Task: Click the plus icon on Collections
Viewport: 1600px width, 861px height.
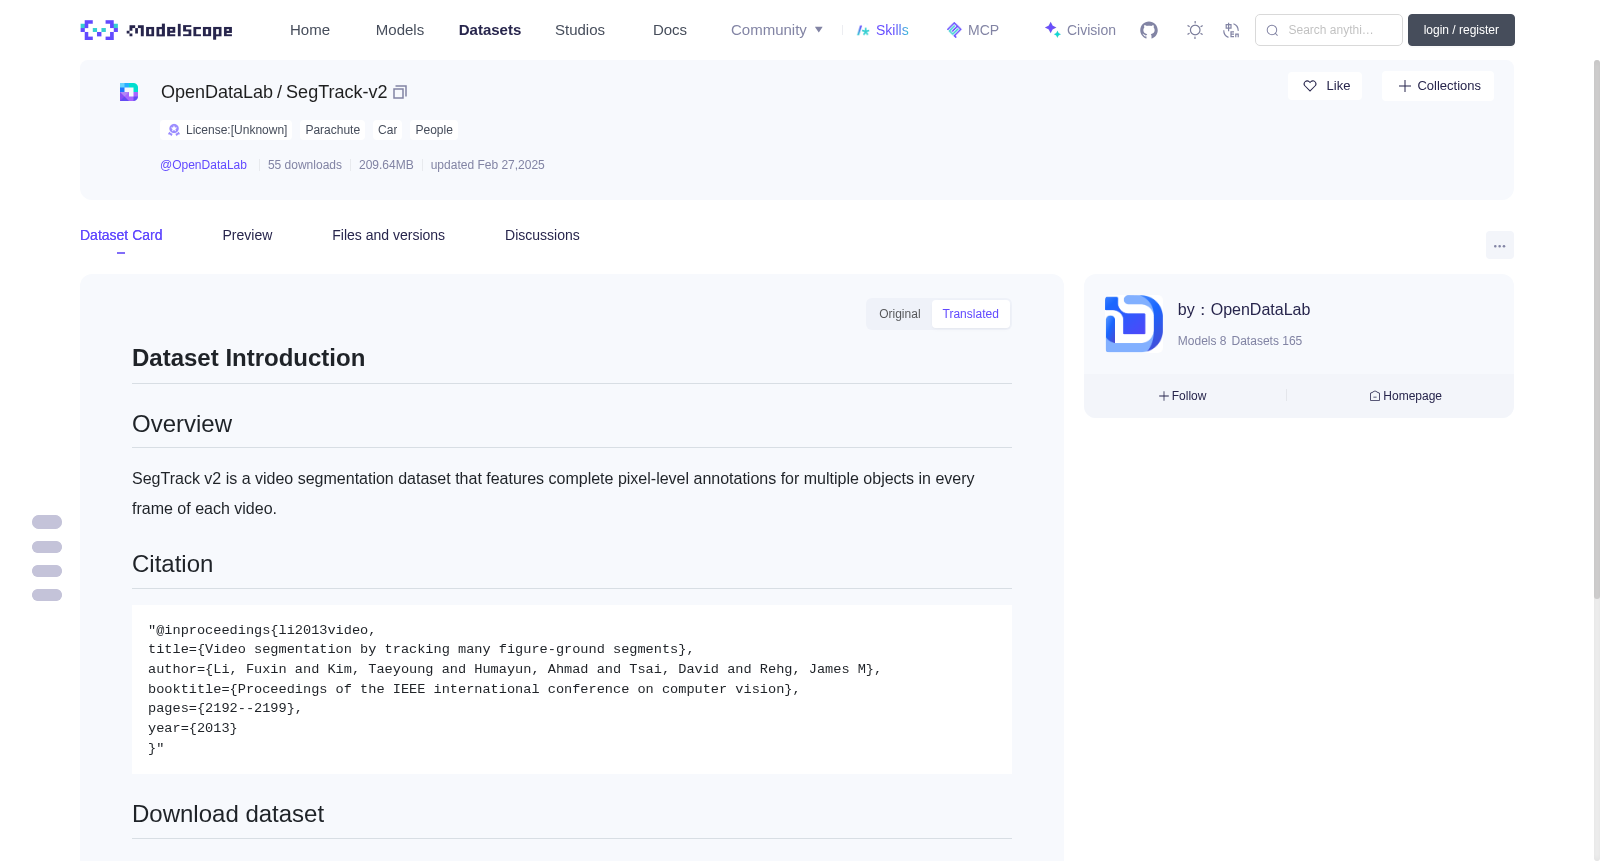Action: coord(1405,86)
